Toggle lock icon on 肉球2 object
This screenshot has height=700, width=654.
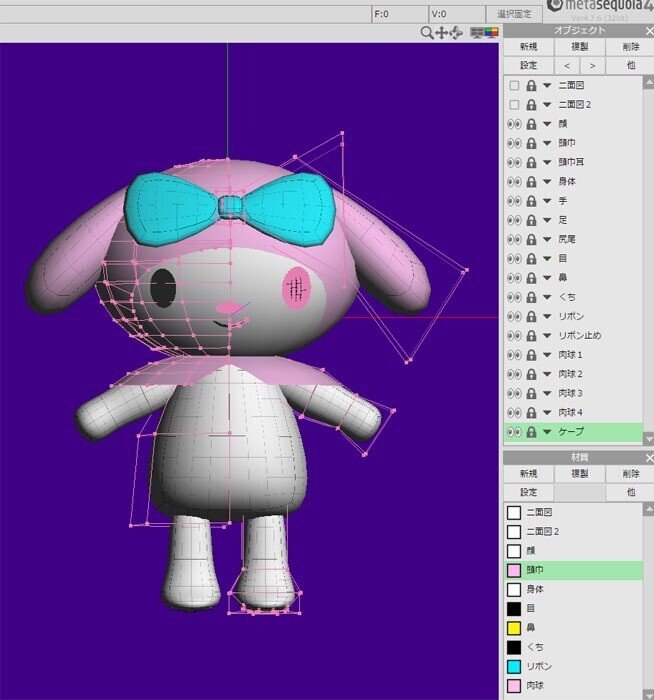(531, 374)
